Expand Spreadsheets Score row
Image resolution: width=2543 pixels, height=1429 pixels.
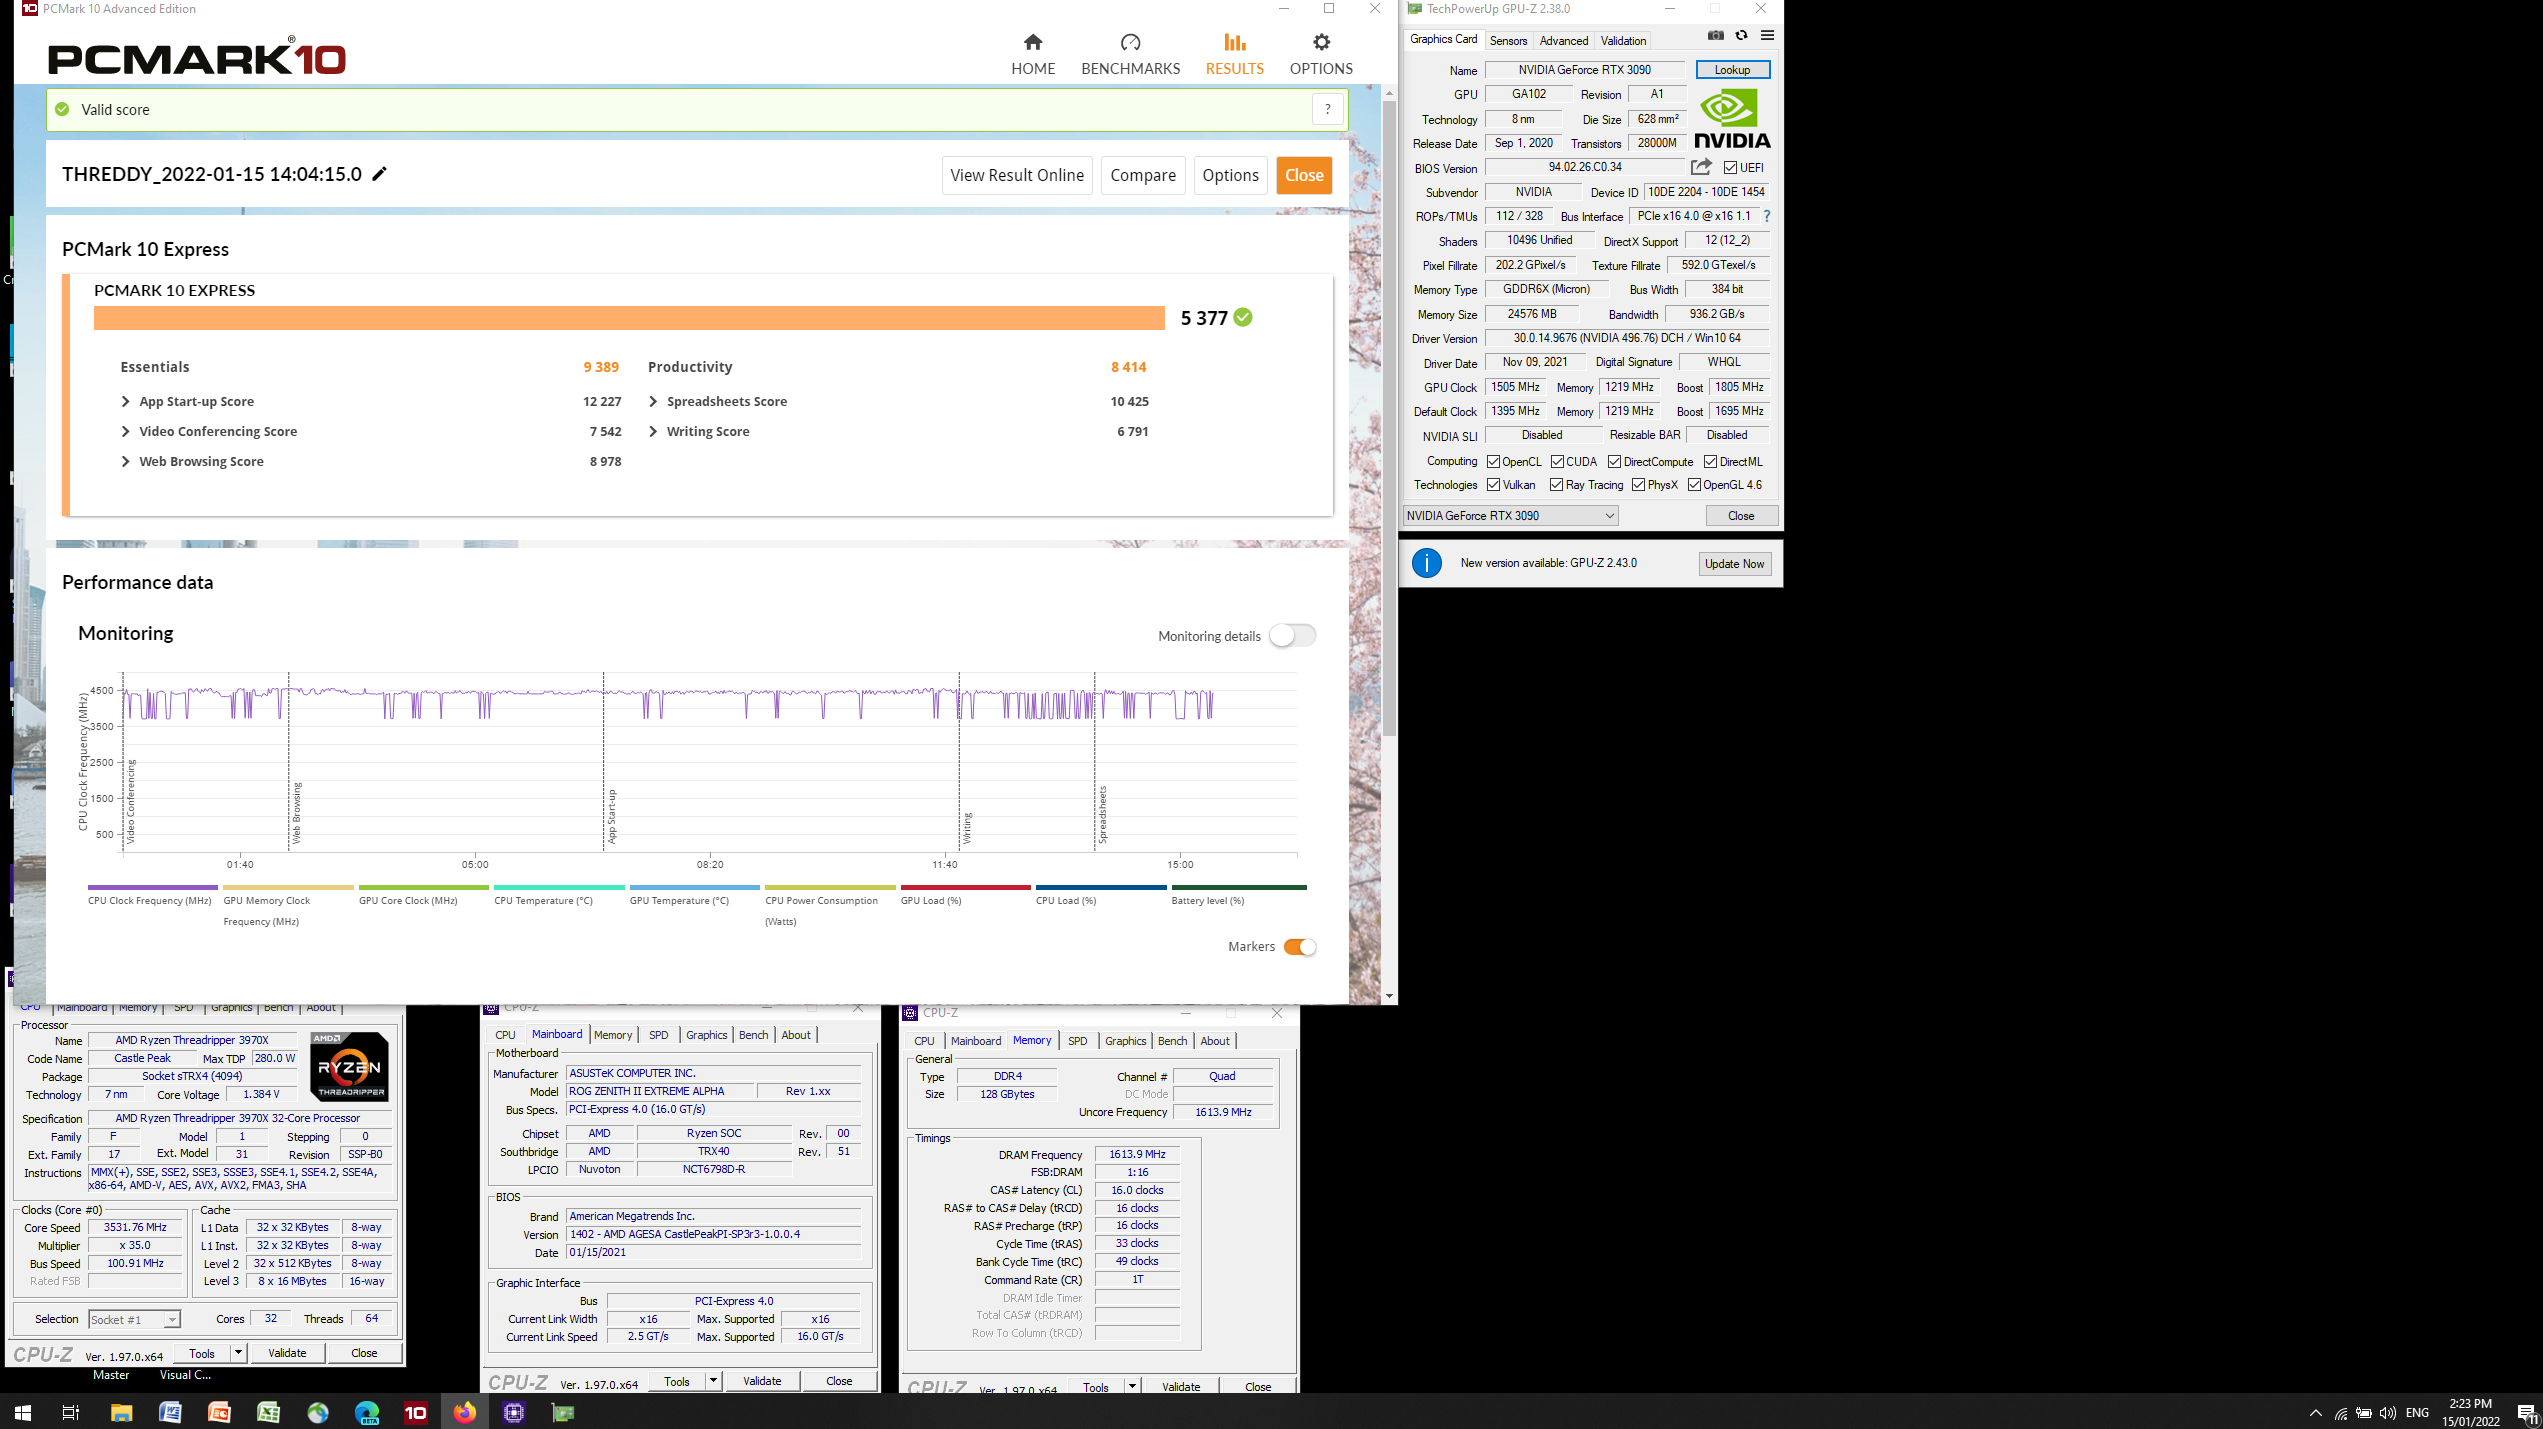(x=653, y=401)
